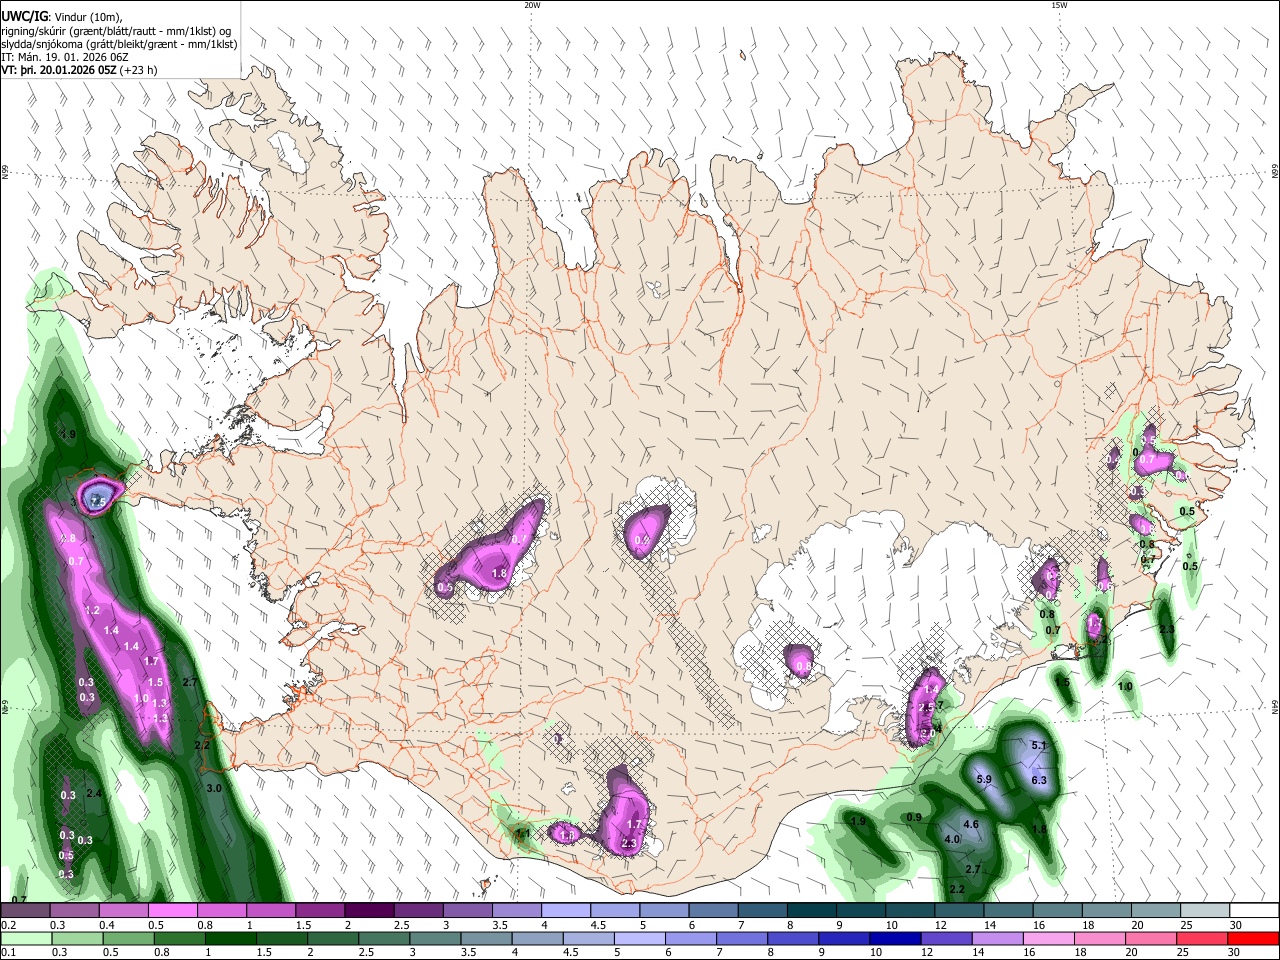Click the 4.6 rain value on the map
This screenshot has width=1280, height=960.
click(x=970, y=824)
